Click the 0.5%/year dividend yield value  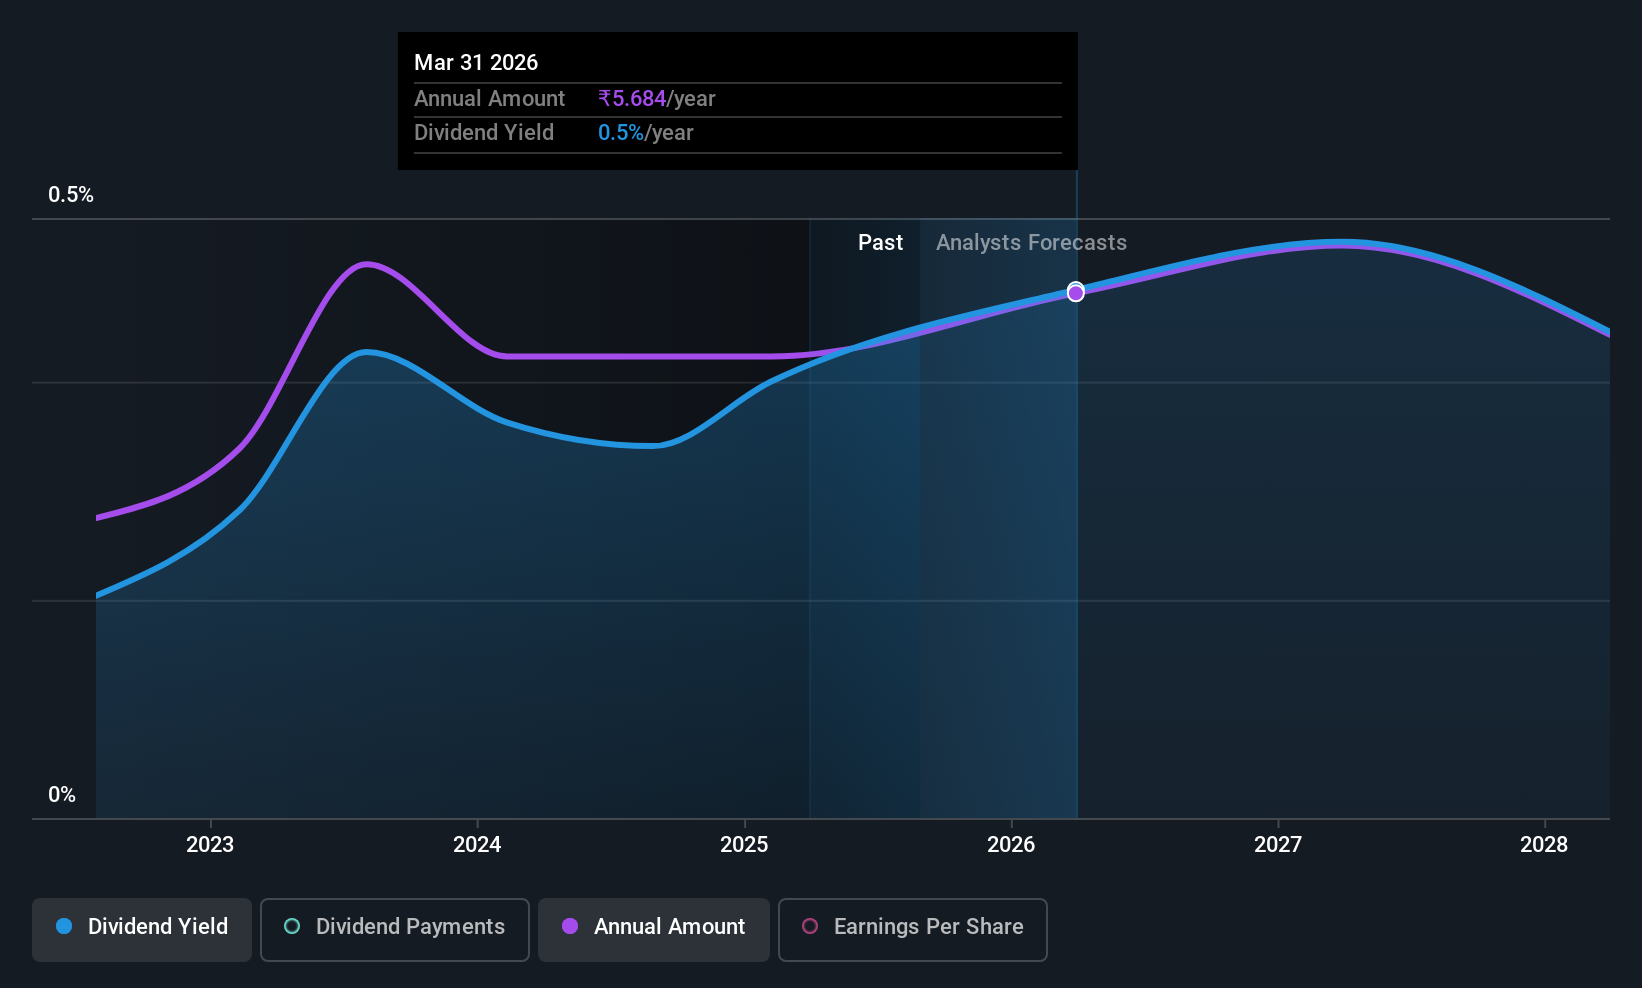pos(646,133)
